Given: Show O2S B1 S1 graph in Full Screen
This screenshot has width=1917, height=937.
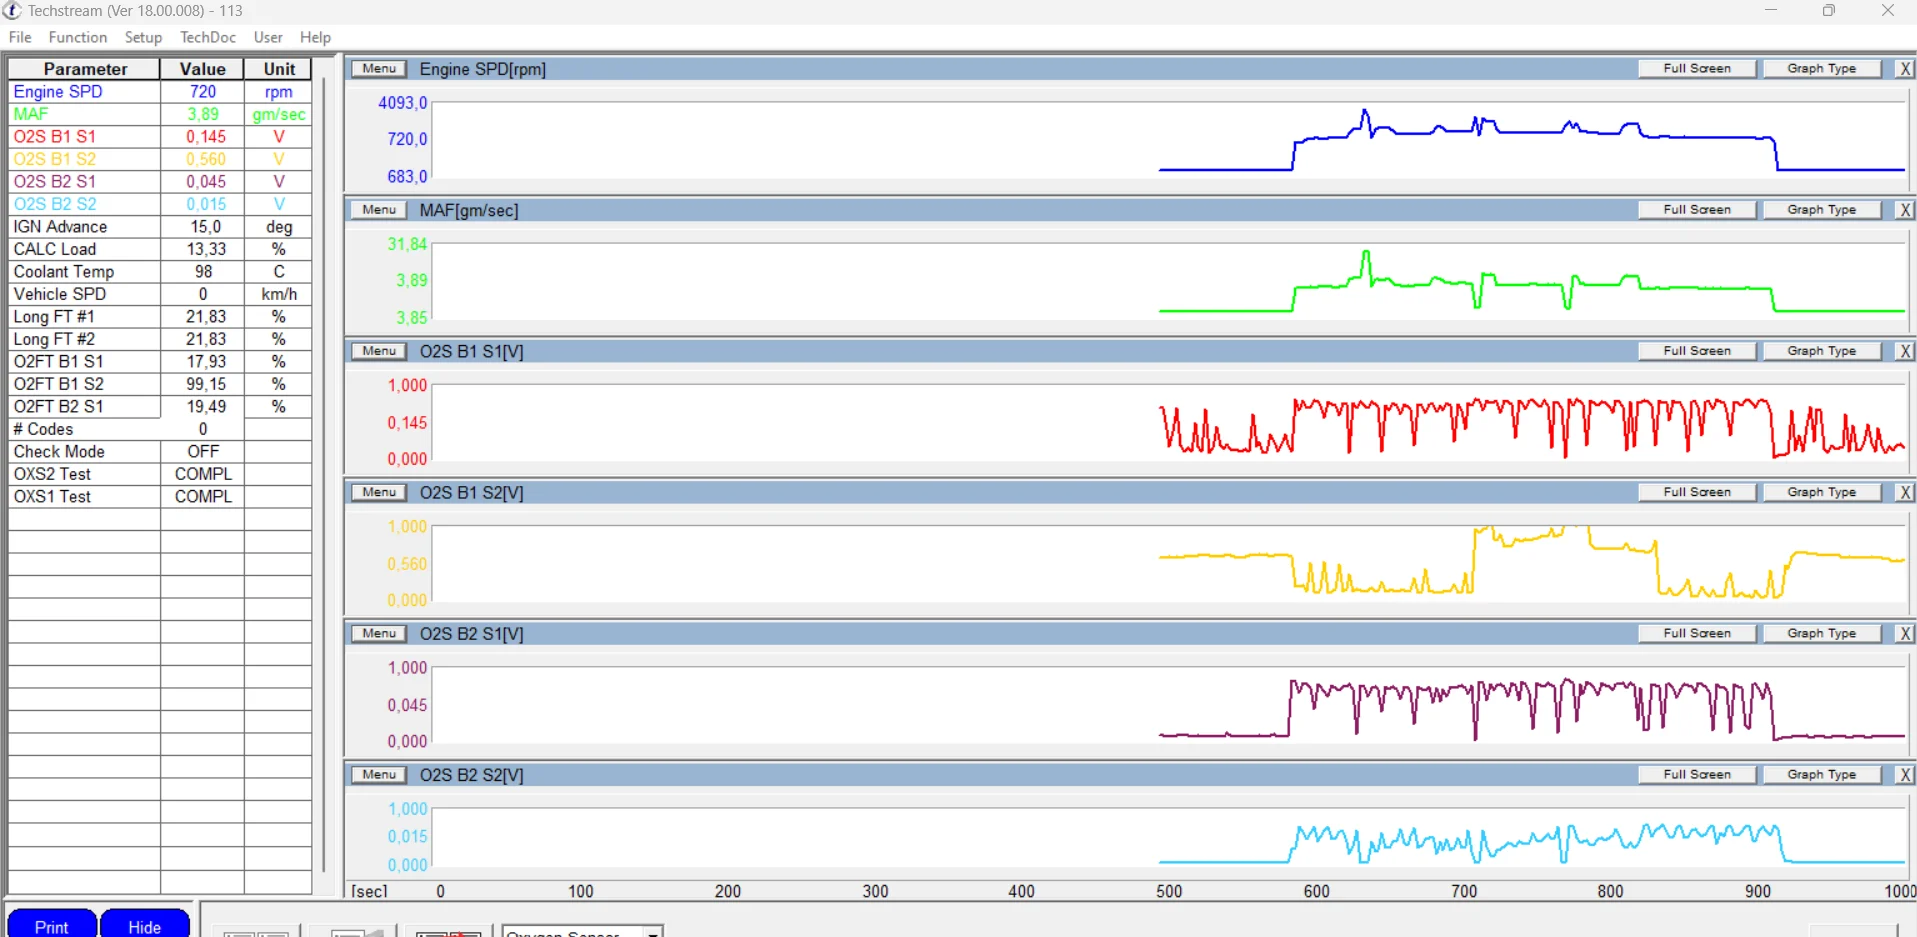Looking at the screenshot, I should coord(1696,351).
